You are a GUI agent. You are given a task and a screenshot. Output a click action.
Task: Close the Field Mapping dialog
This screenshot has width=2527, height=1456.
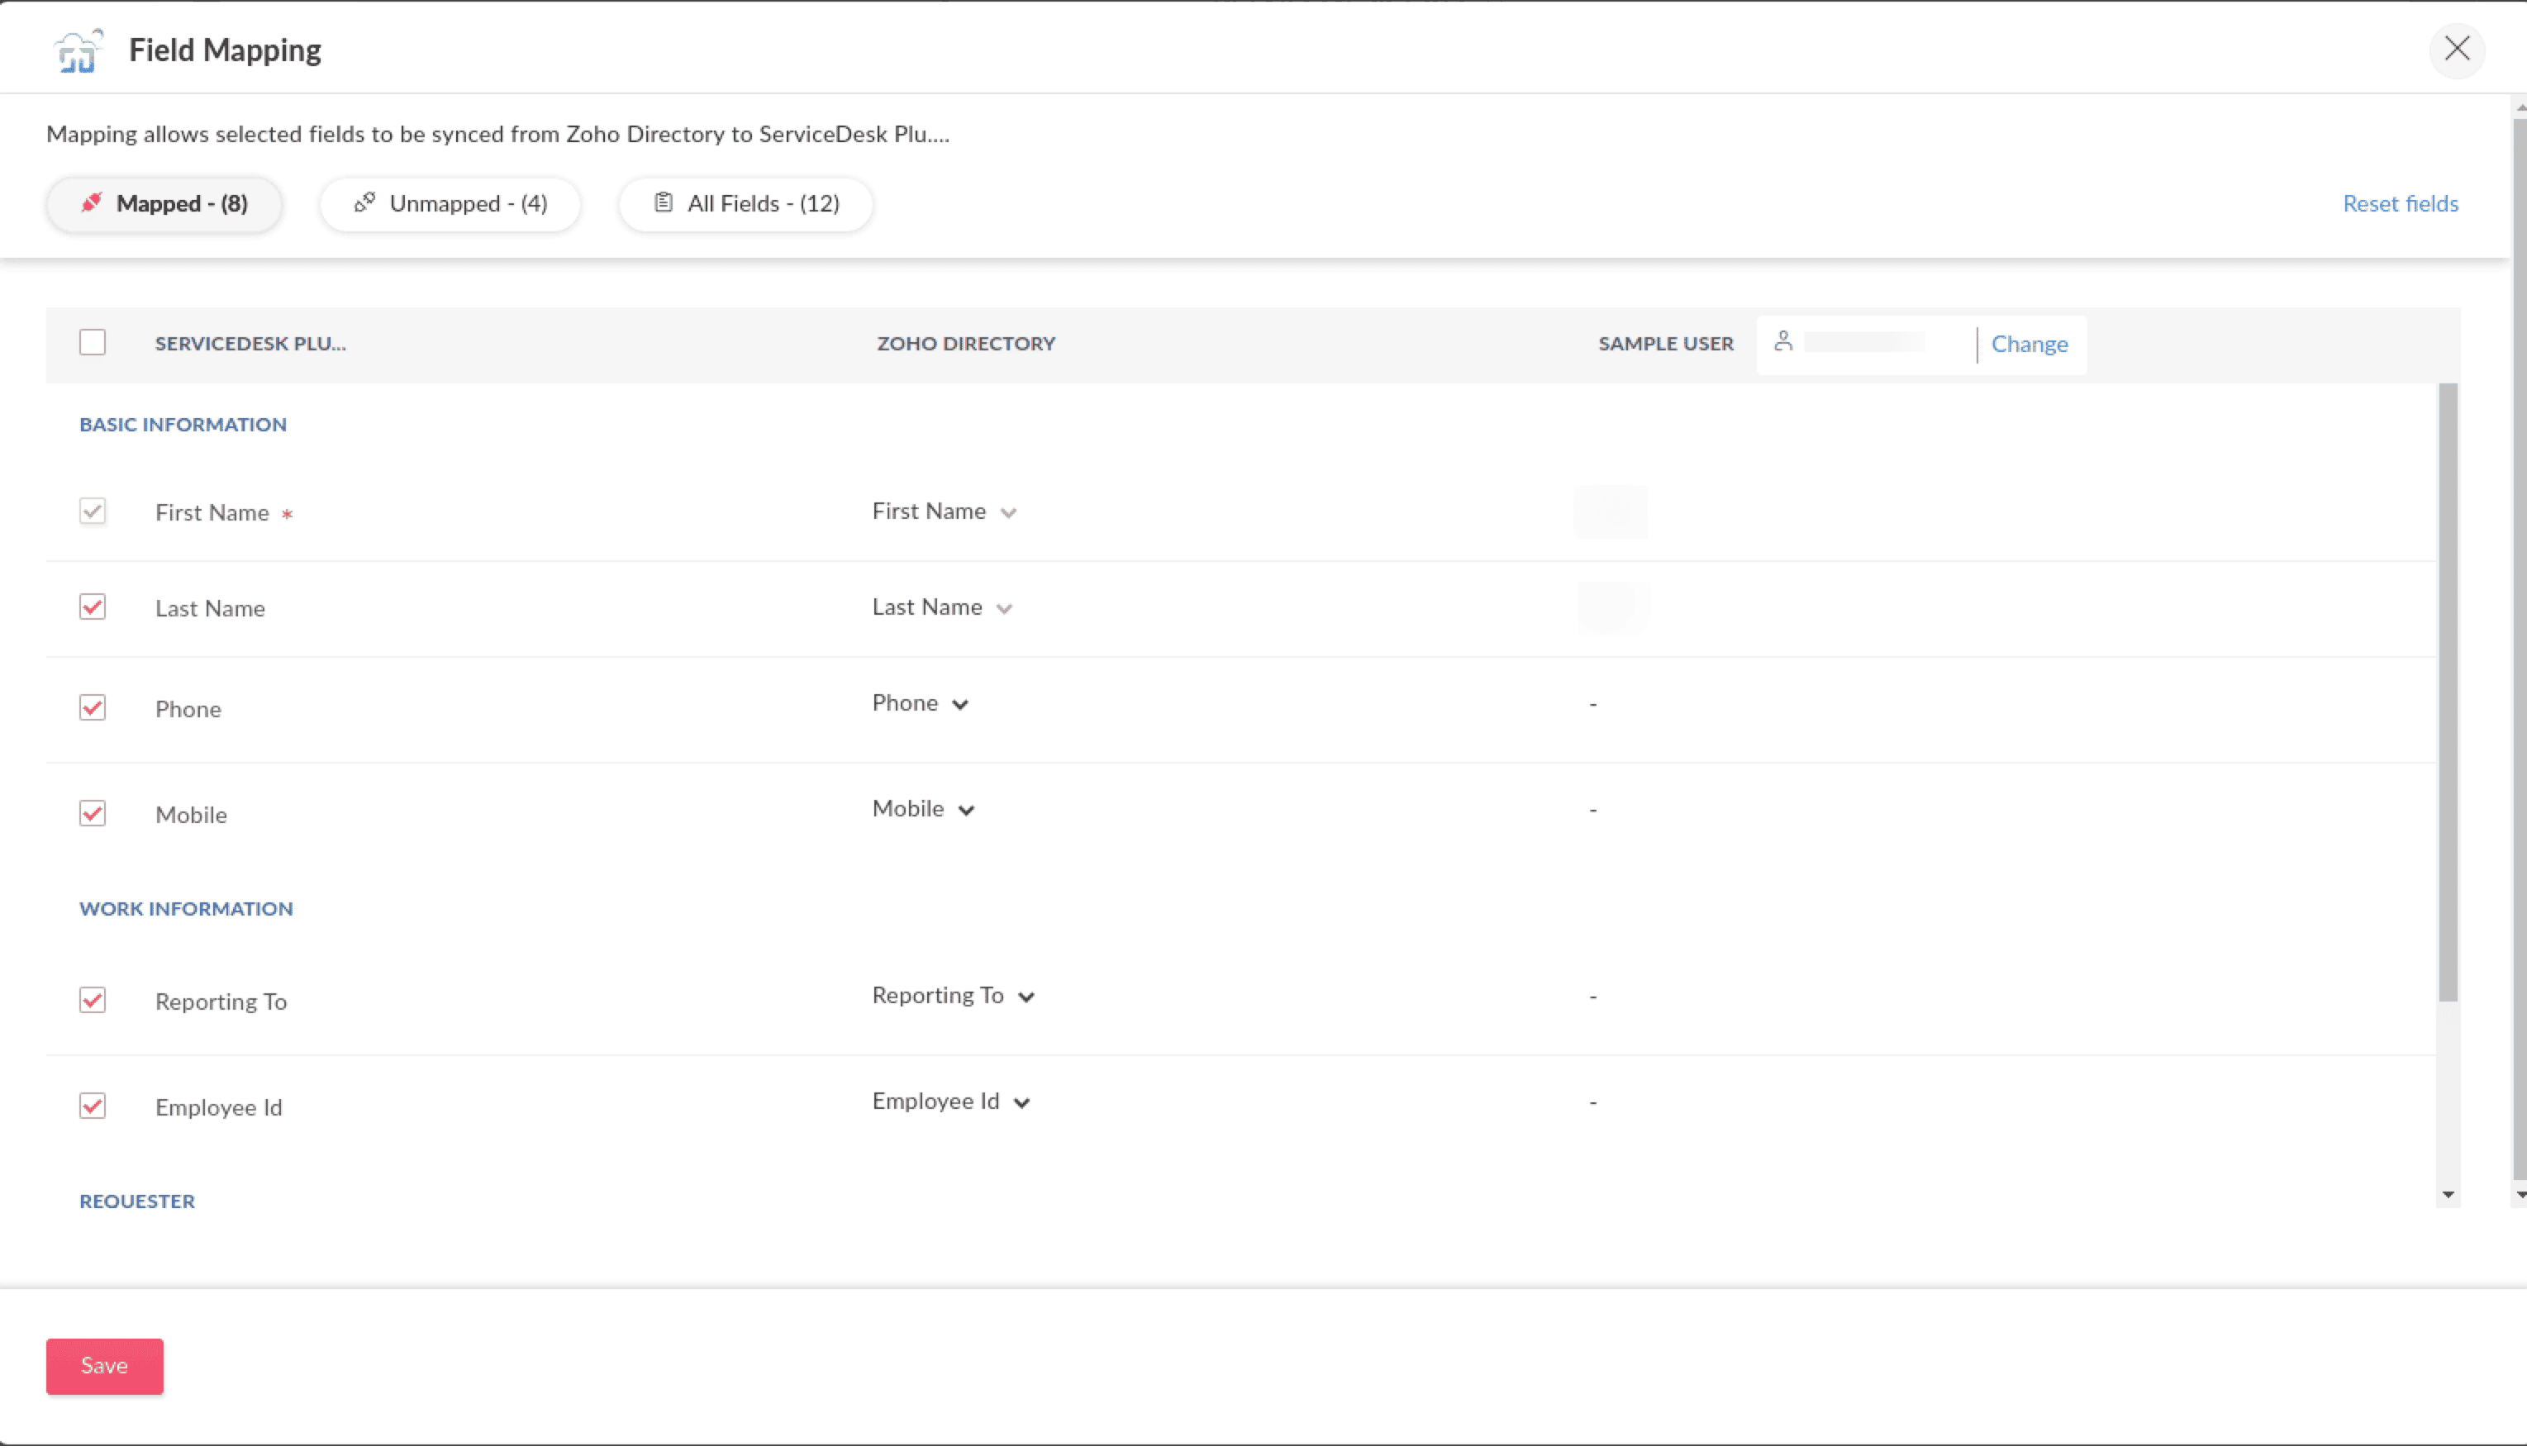coord(2456,49)
